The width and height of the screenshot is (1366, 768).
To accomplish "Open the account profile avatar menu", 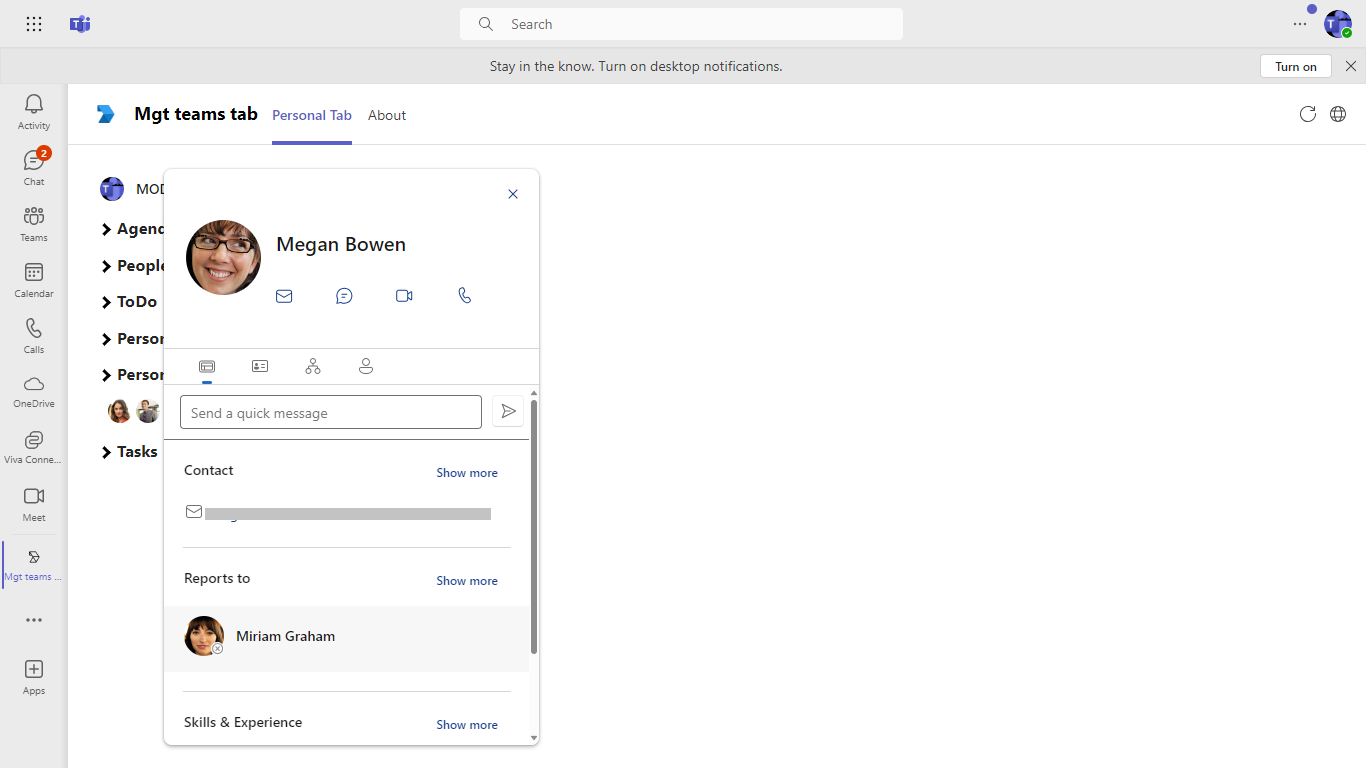I will pos(1338,24).
